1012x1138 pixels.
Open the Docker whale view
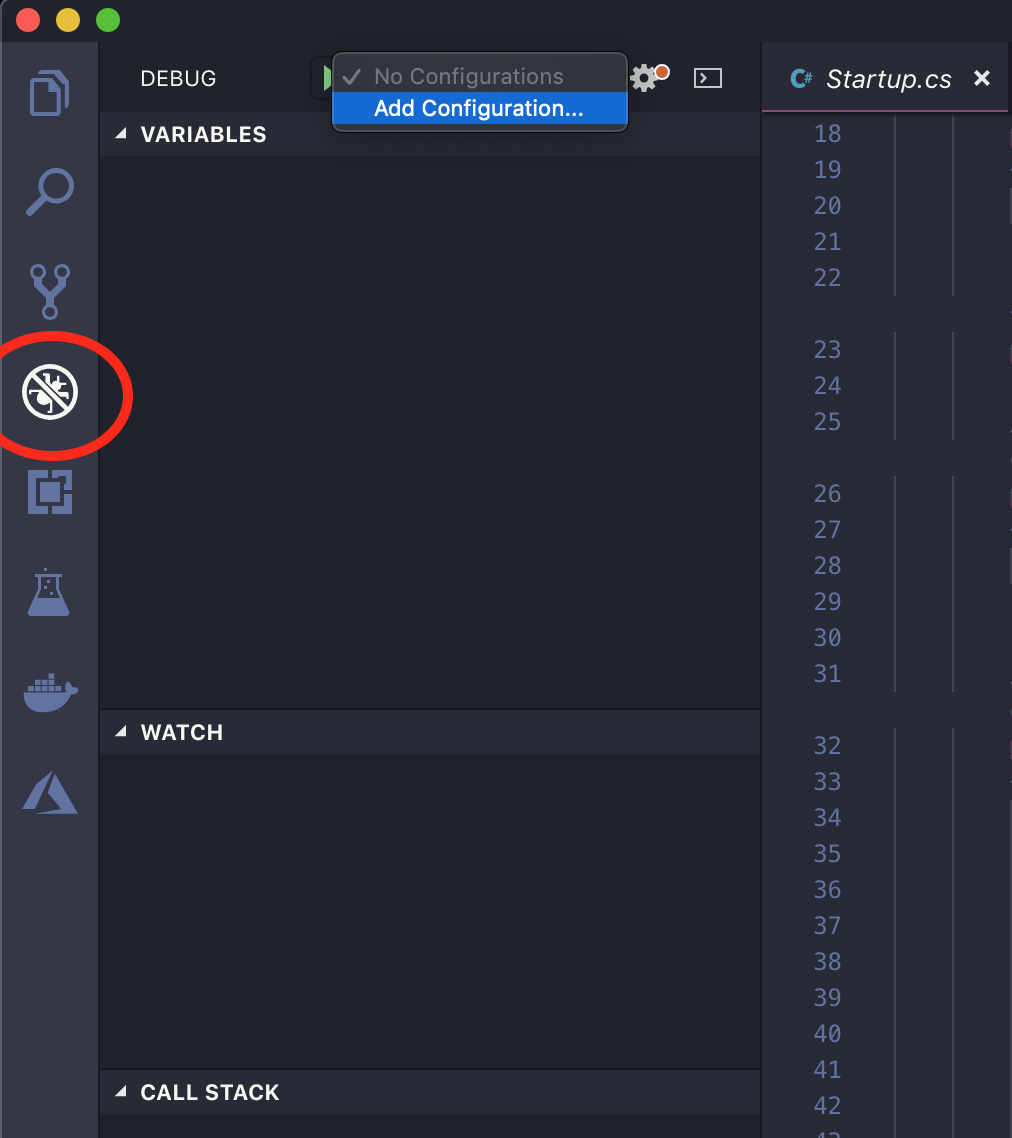point(50,693)
